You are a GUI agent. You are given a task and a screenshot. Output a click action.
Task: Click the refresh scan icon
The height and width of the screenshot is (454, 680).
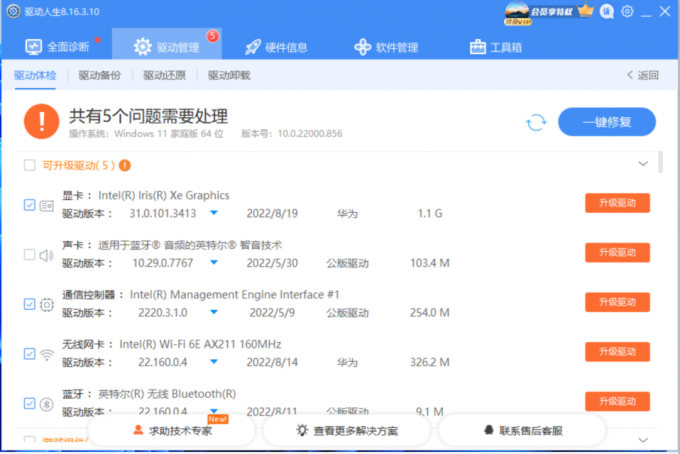[x=536, y=122]
